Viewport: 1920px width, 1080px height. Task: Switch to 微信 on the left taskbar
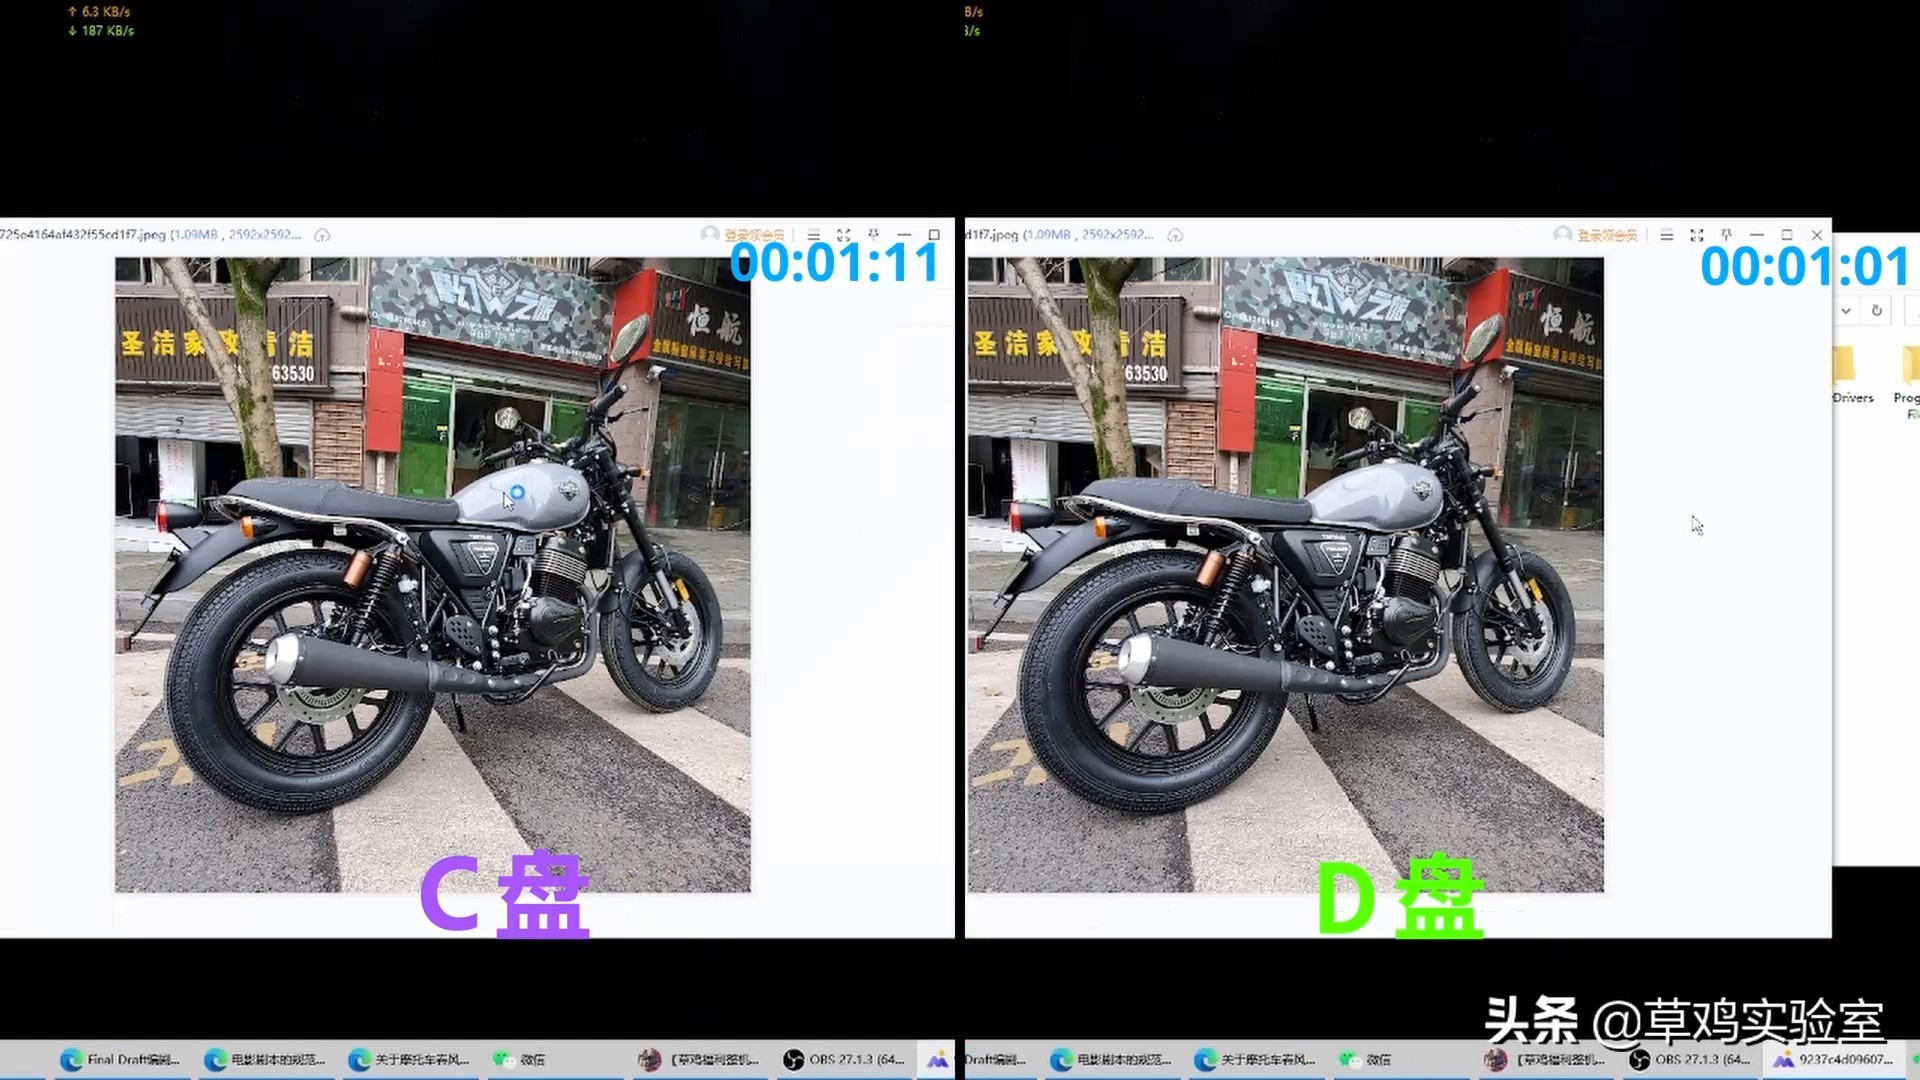(x=520, y=1060)
